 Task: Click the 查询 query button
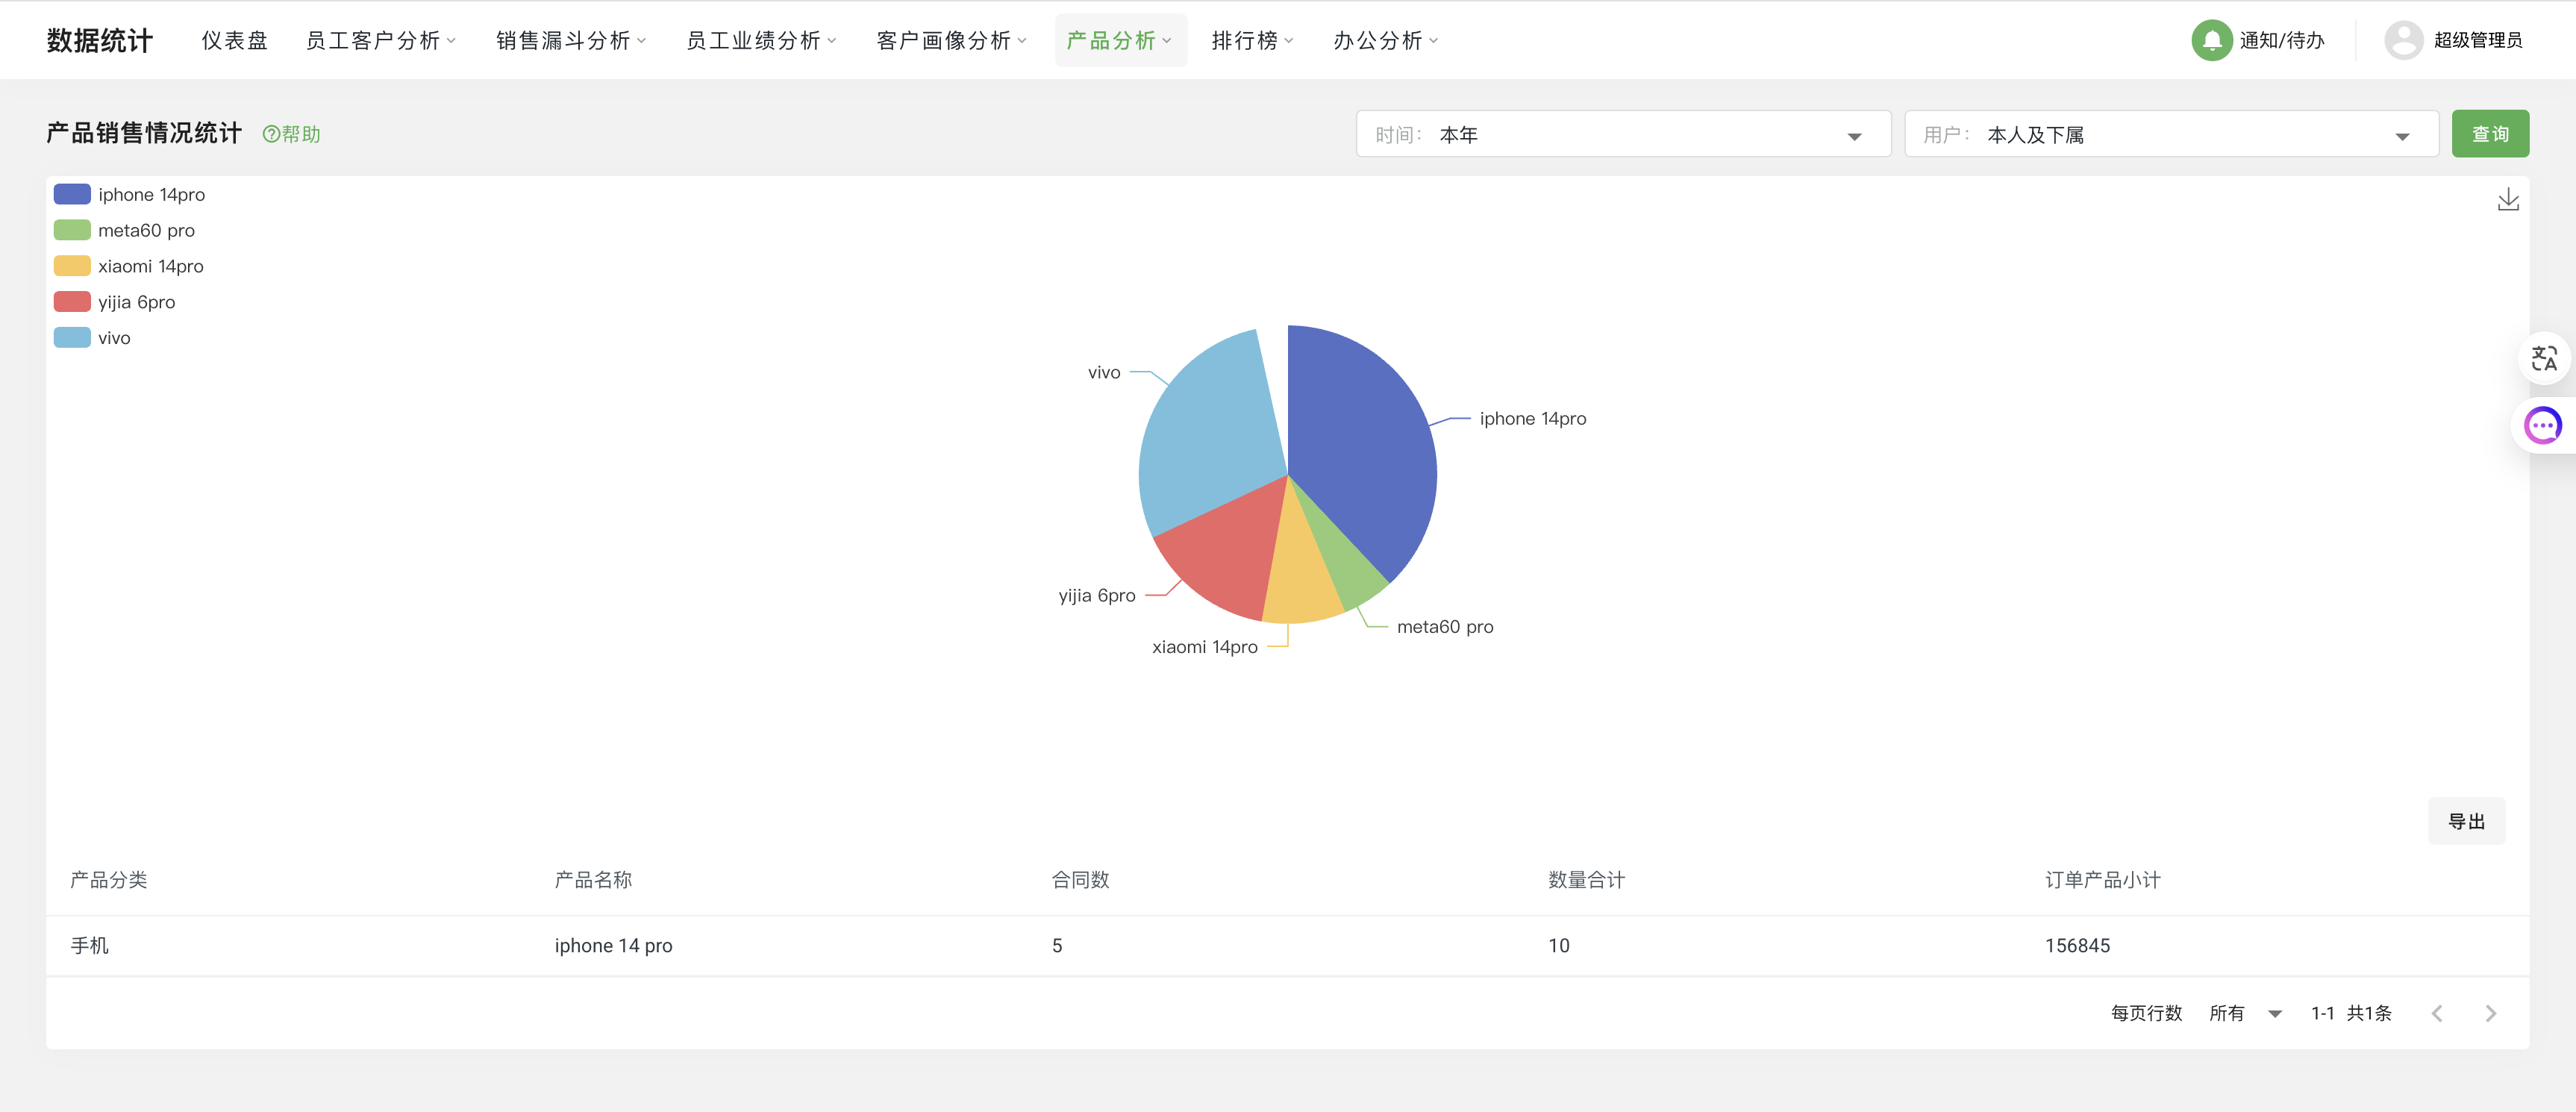[2490, 133]
